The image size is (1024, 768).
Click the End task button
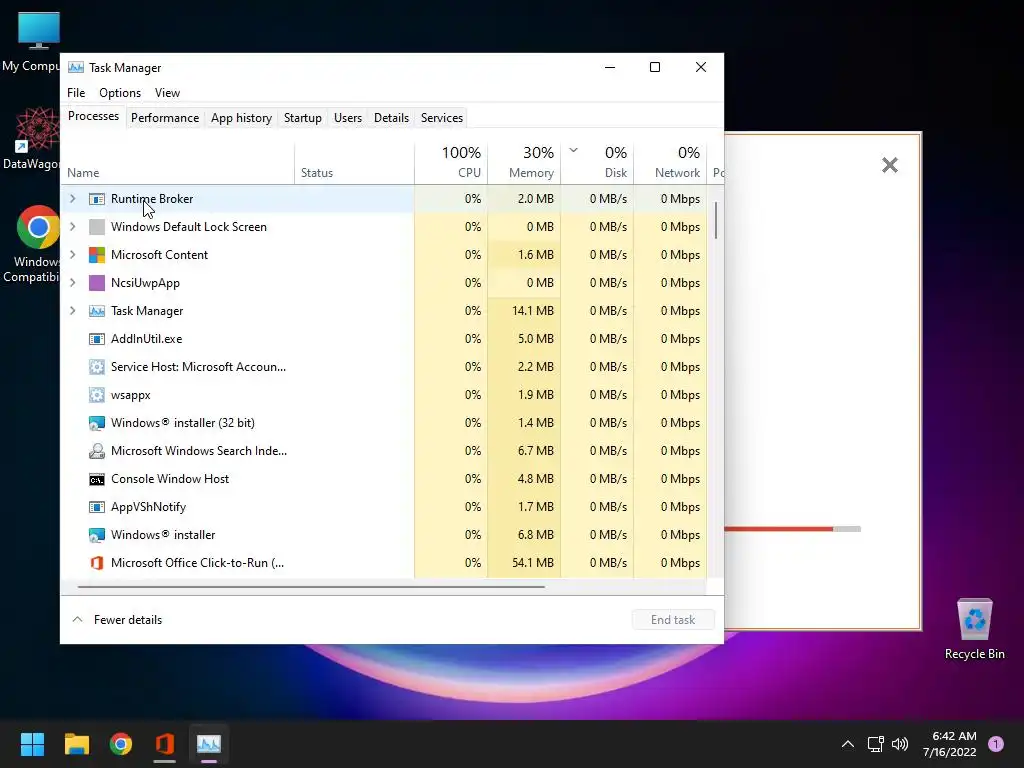click(x=673, y=620)
